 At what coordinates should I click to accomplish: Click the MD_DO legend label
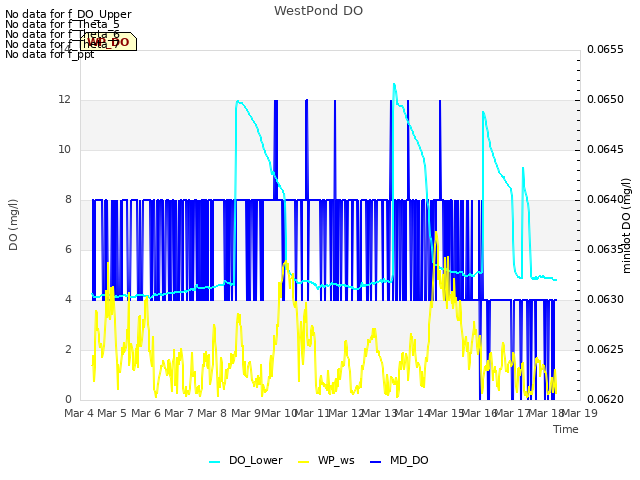409,460
